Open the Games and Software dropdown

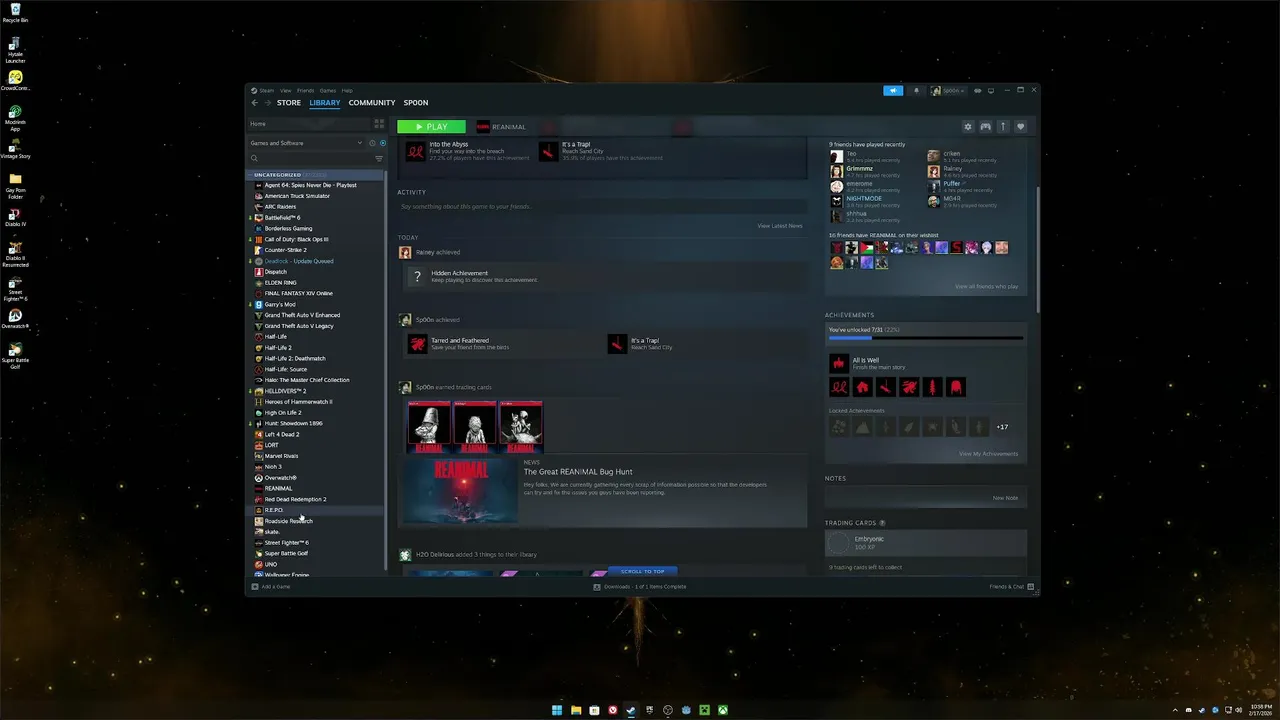click(x=306, y=143)
